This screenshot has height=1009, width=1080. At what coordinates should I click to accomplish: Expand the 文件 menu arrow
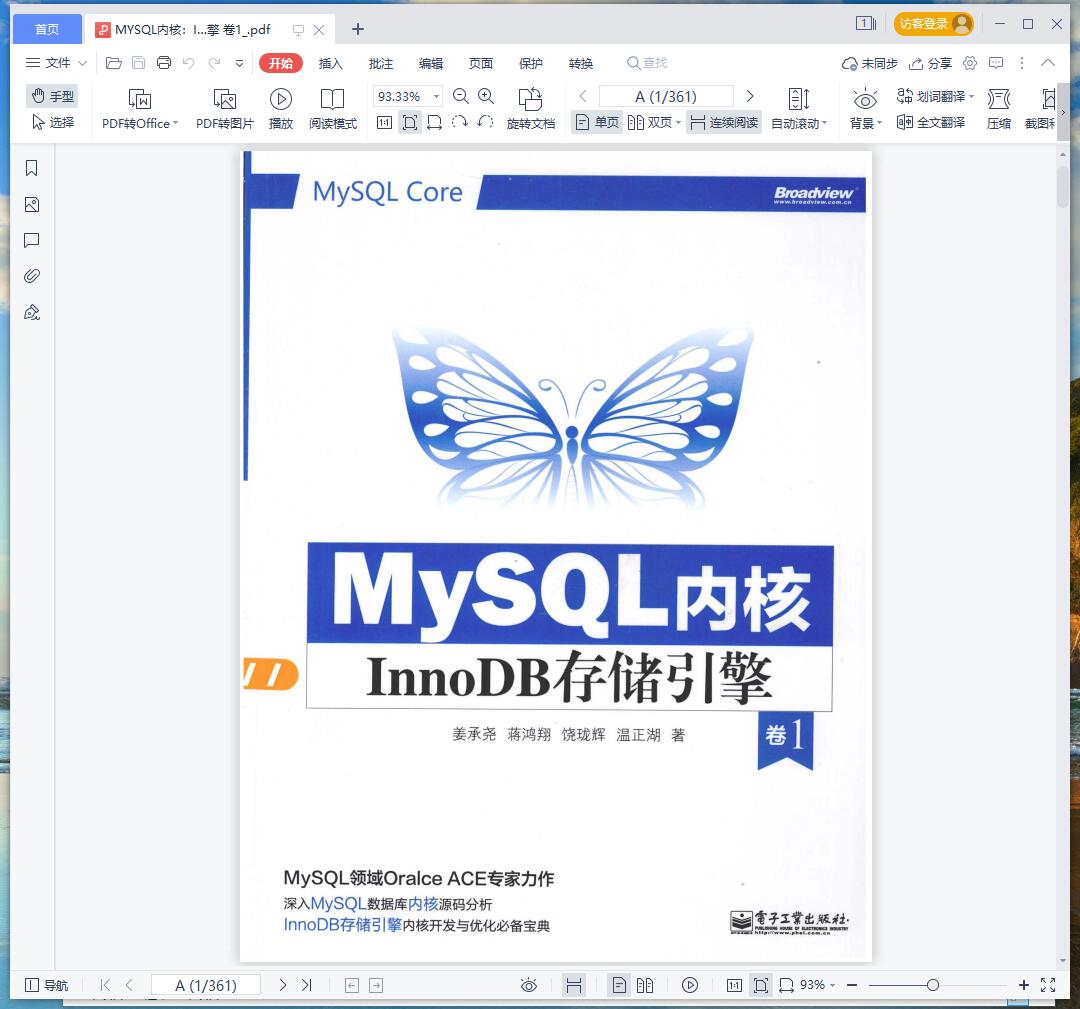click(83, 63)
